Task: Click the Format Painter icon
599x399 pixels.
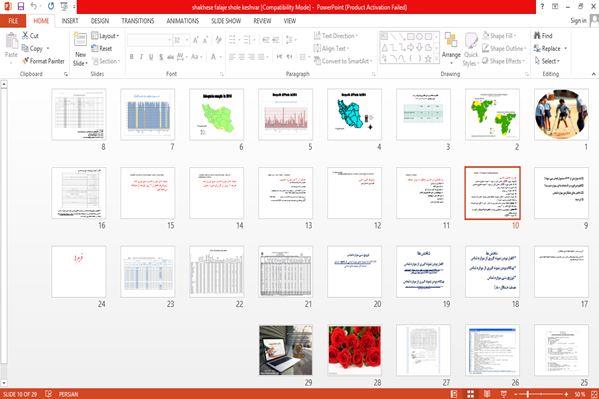Action: pos(26,61)
